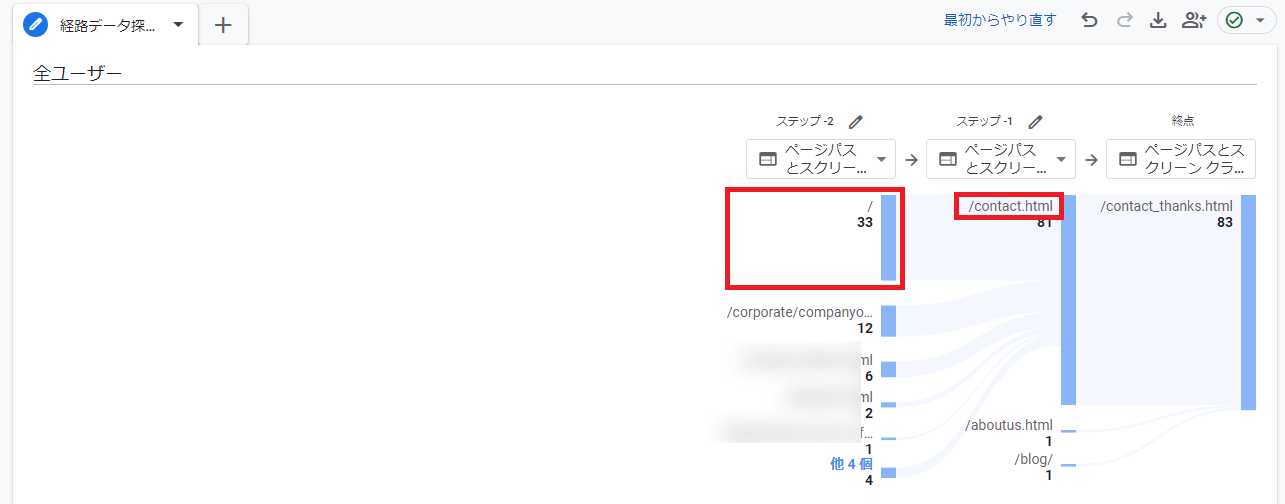Image resolution: width=1285 pixels, height=504 pixels.
Task: Download the exploration data
Action: pos(1158,20)
